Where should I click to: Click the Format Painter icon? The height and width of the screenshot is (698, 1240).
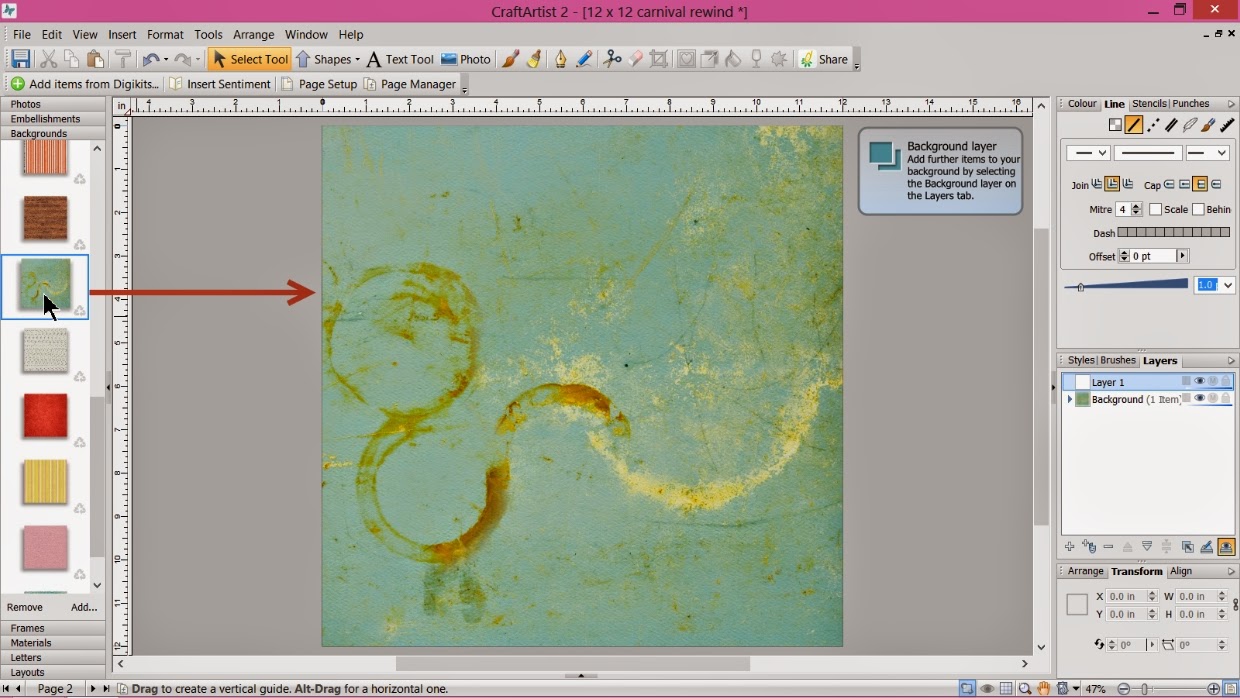point(123,59)
